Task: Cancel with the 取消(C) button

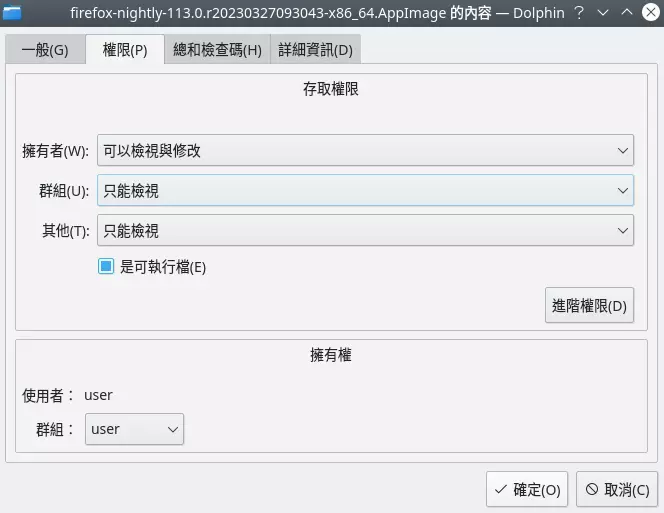Action: click(x=617, y=489)
